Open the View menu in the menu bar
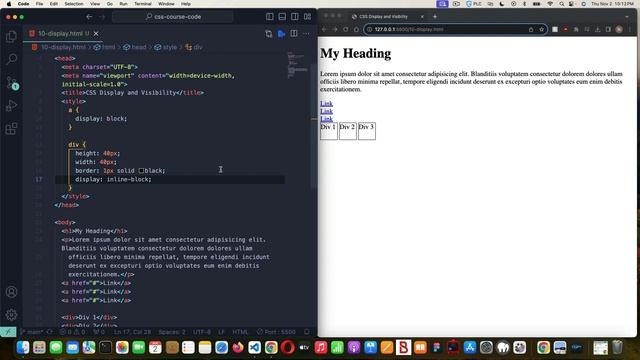640x360 pixels. click(95, 4)
